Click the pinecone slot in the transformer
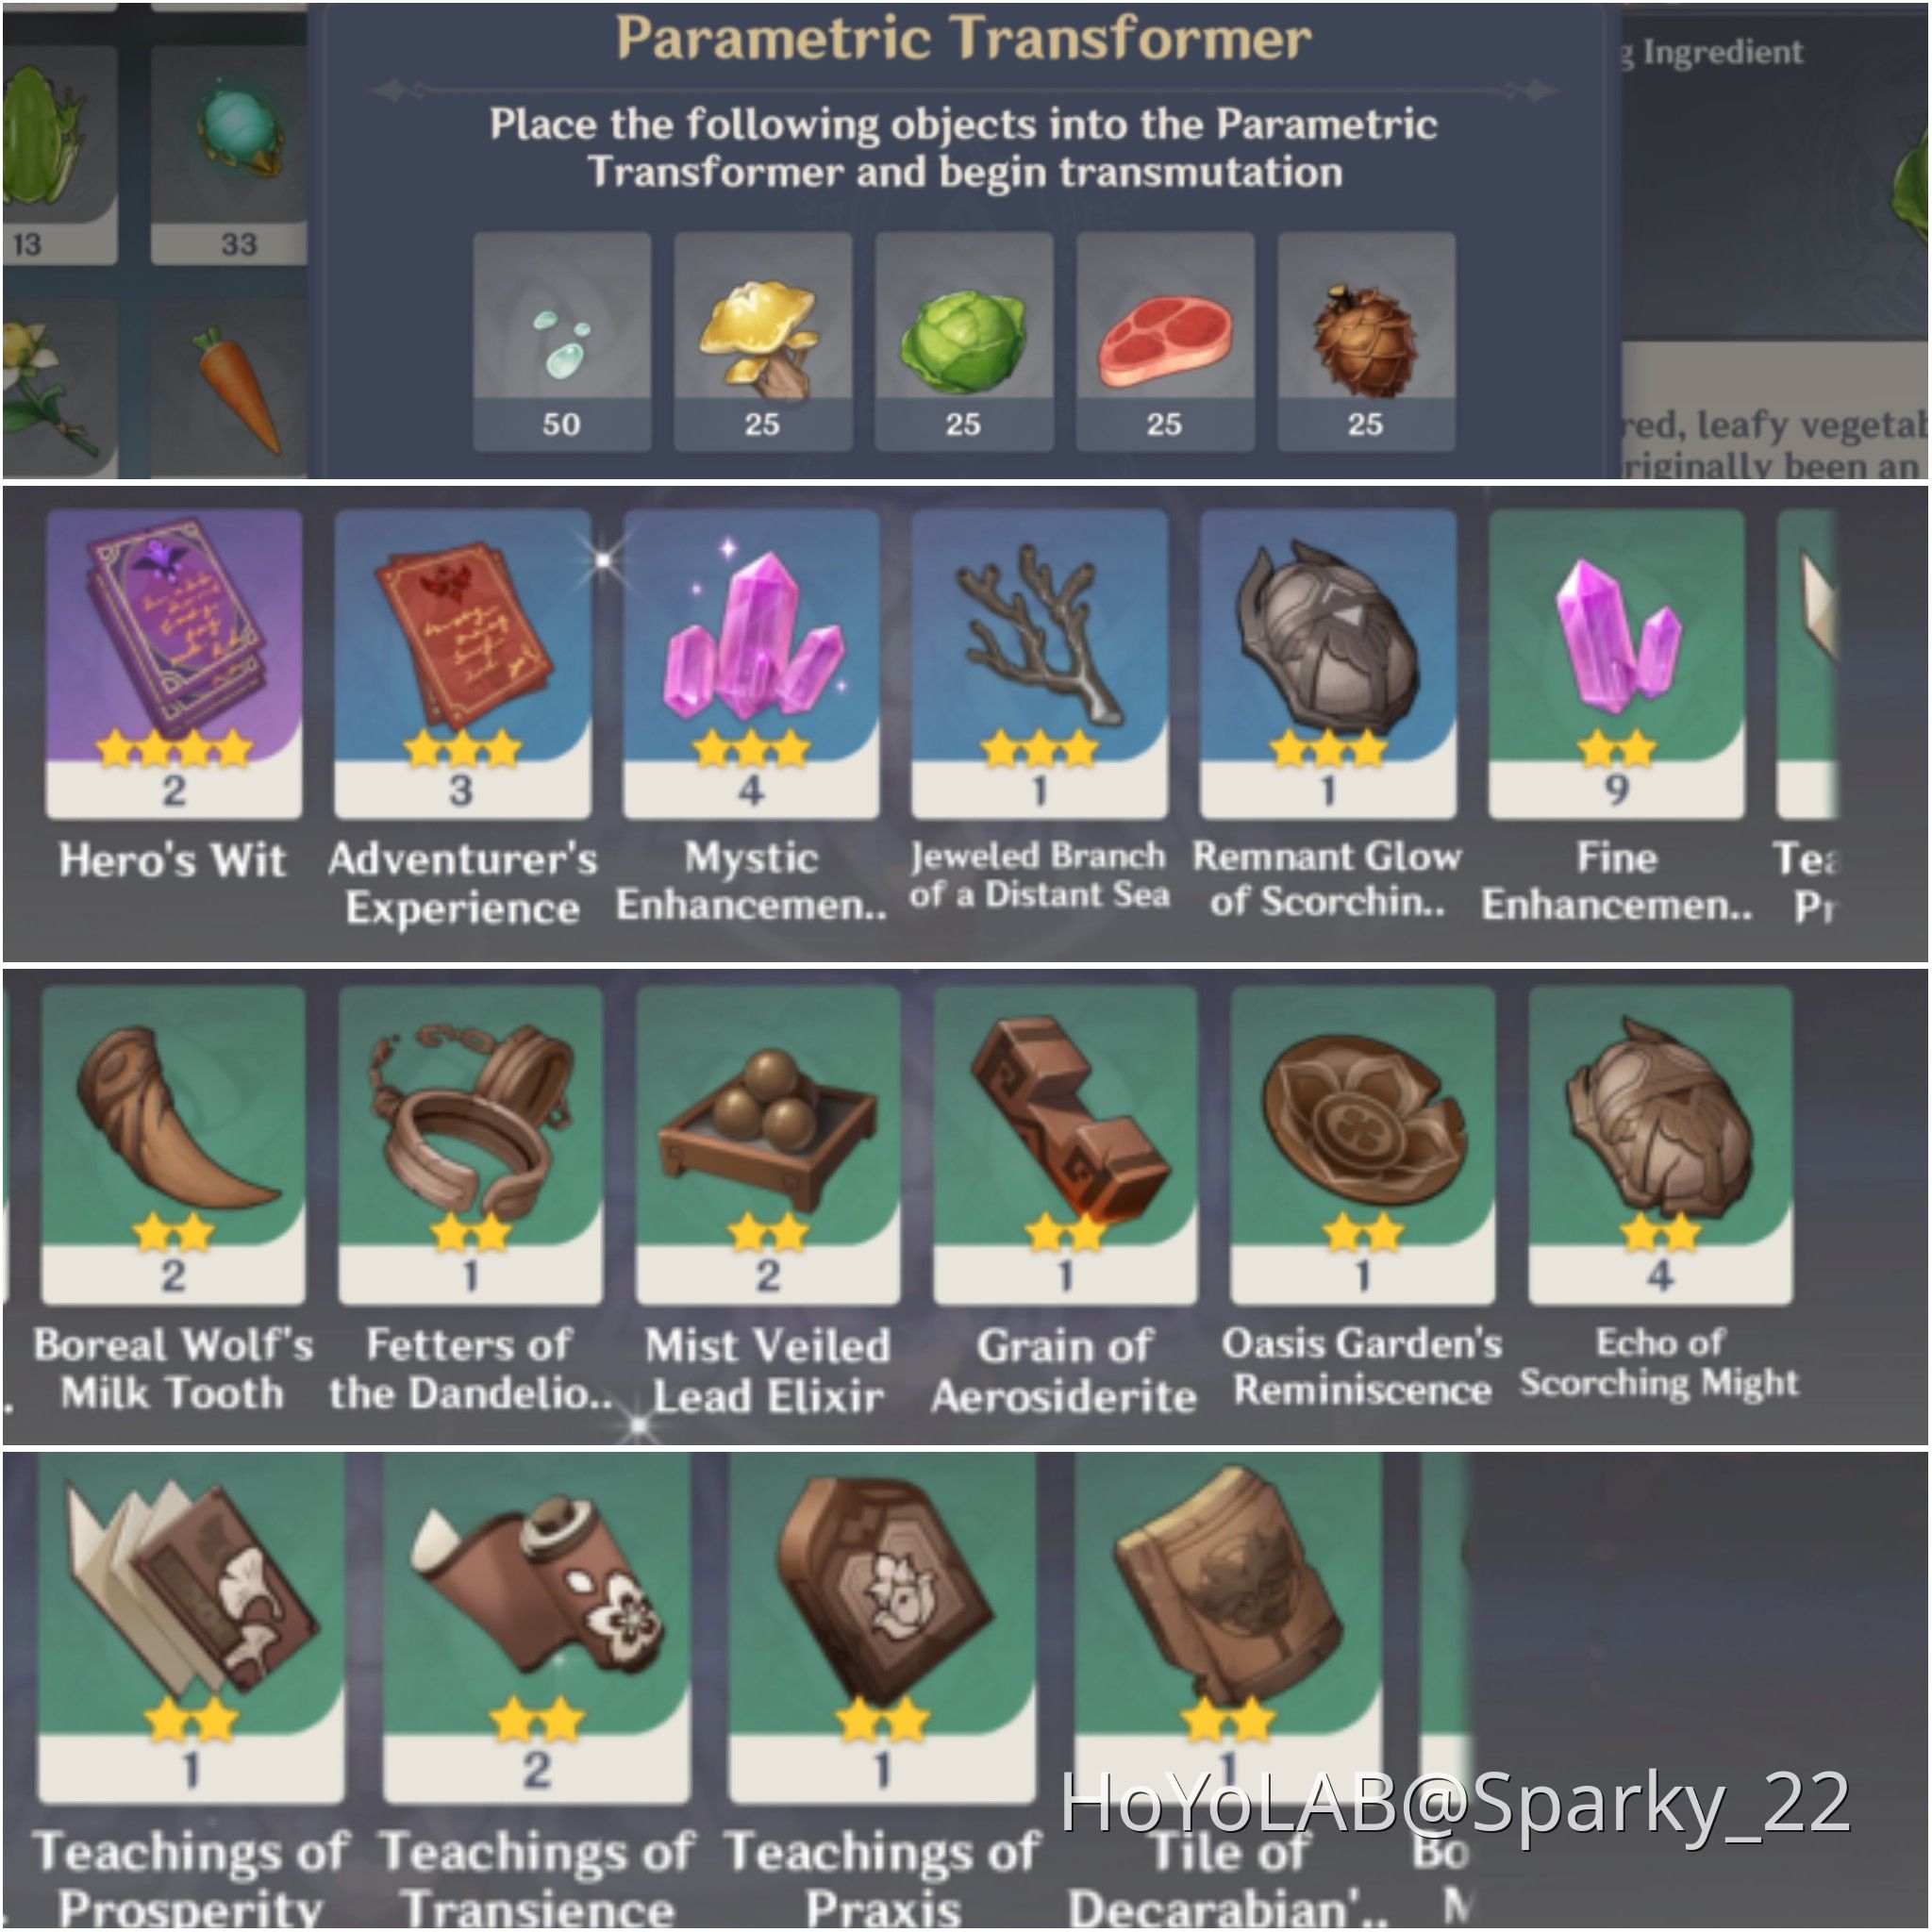 (x=1366, y=341)
